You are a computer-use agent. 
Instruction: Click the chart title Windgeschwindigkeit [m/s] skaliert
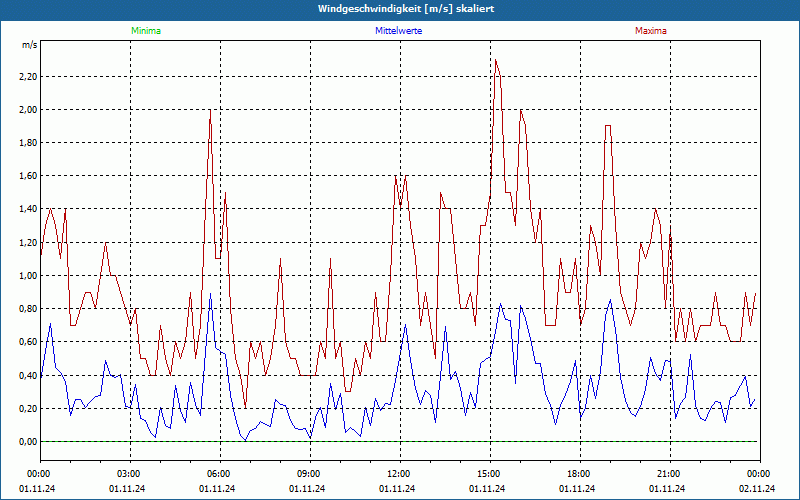(406, 9)
